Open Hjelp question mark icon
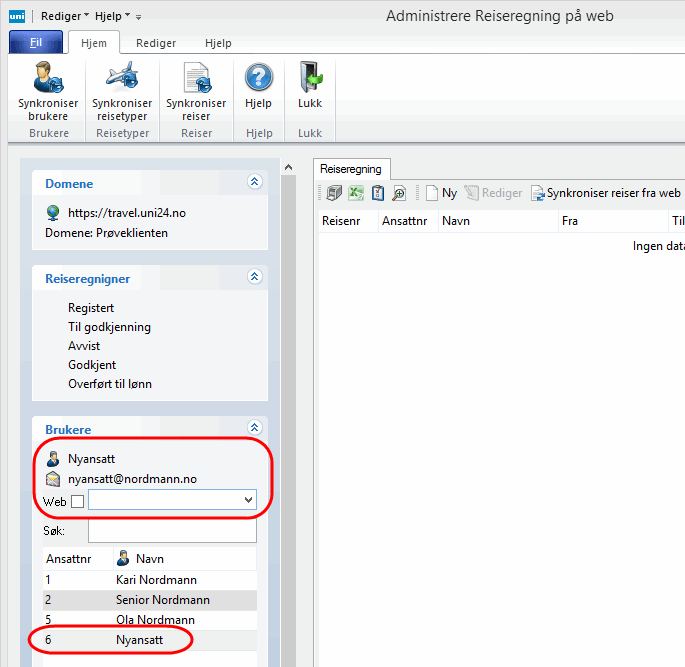This screenshot has width=685, height=667. point(258,78)
